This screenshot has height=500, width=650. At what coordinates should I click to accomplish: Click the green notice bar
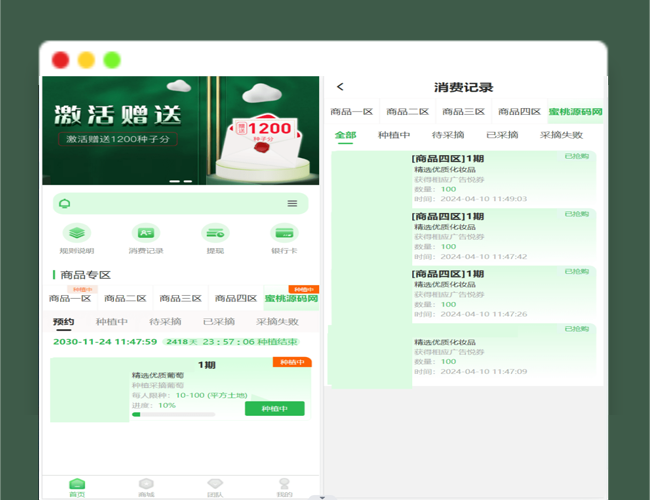pyautogui.click(x=181, y=204)
